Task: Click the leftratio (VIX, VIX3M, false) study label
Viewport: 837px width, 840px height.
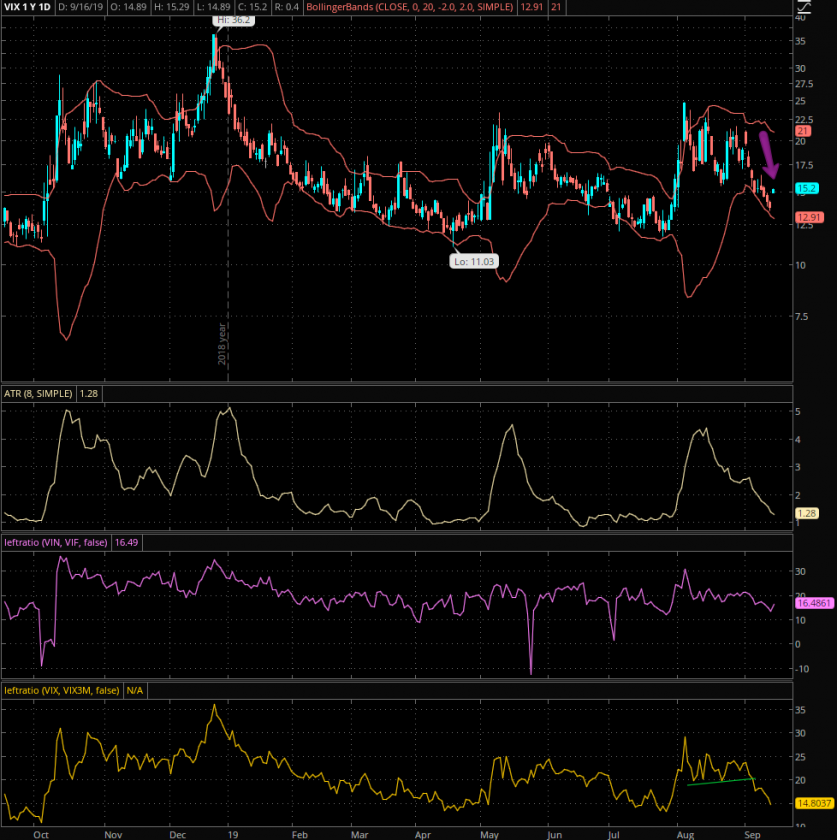Action: point(62,689)
